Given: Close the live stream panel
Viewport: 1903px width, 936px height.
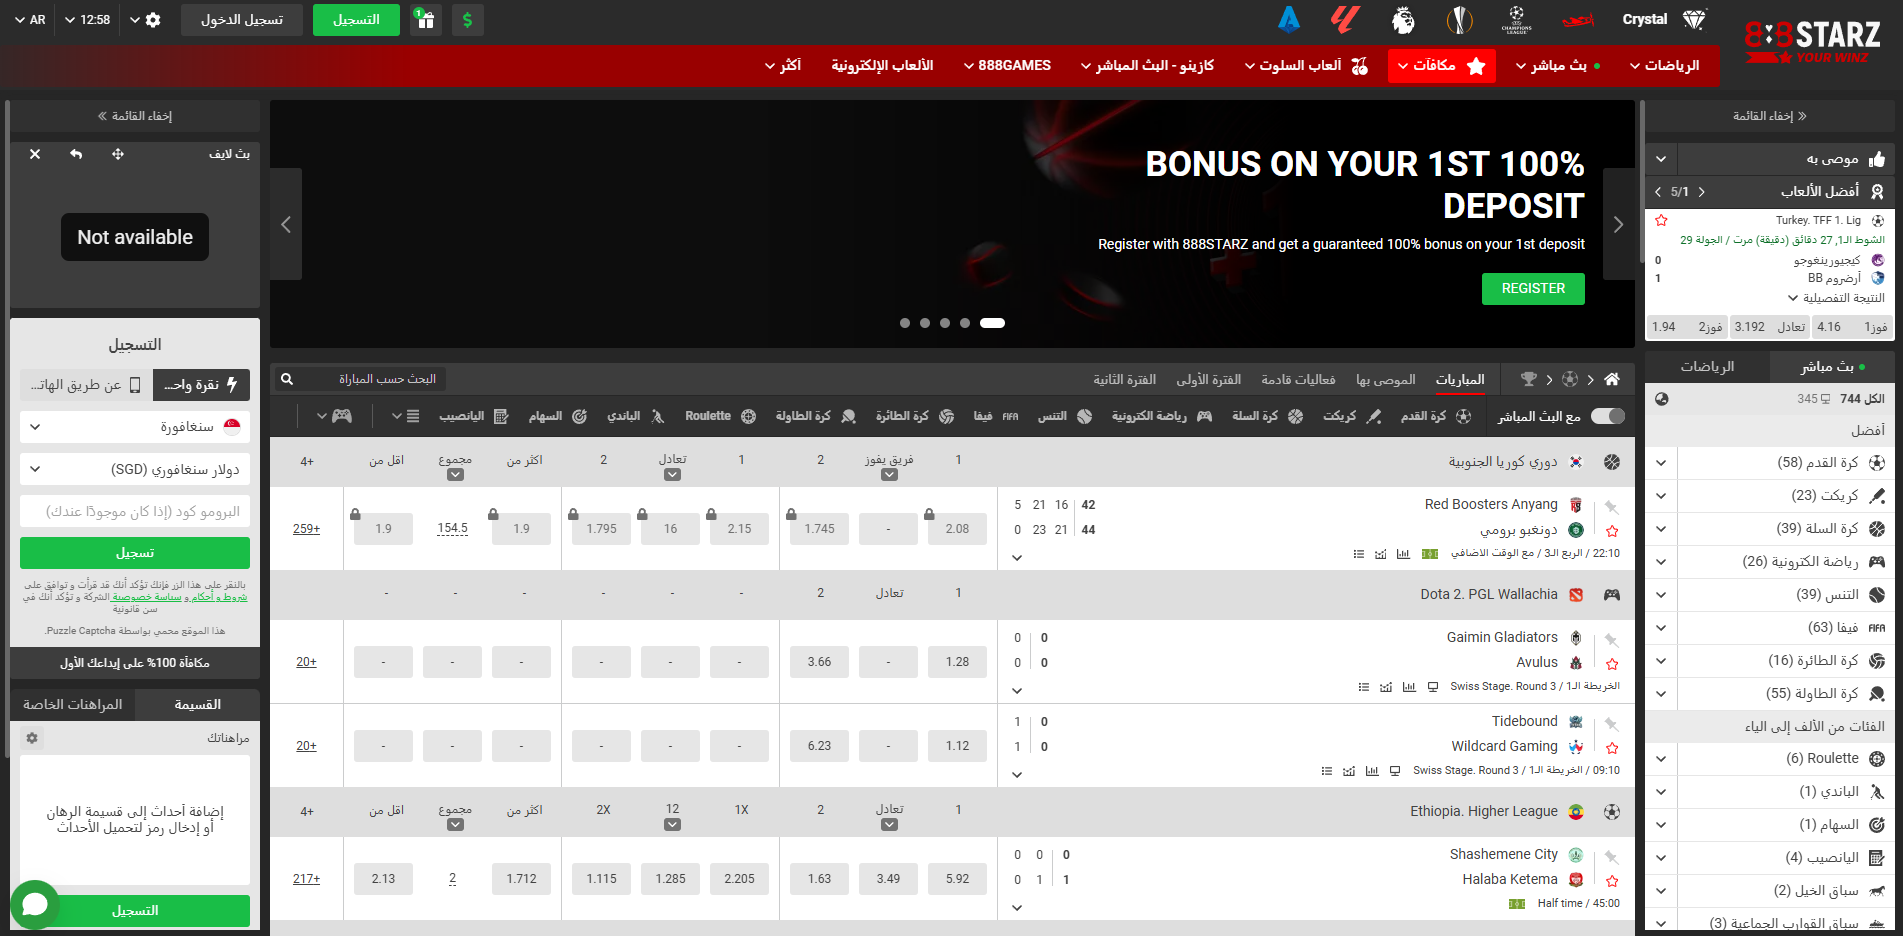Looking at the screenshot, I should click(35, 154).
